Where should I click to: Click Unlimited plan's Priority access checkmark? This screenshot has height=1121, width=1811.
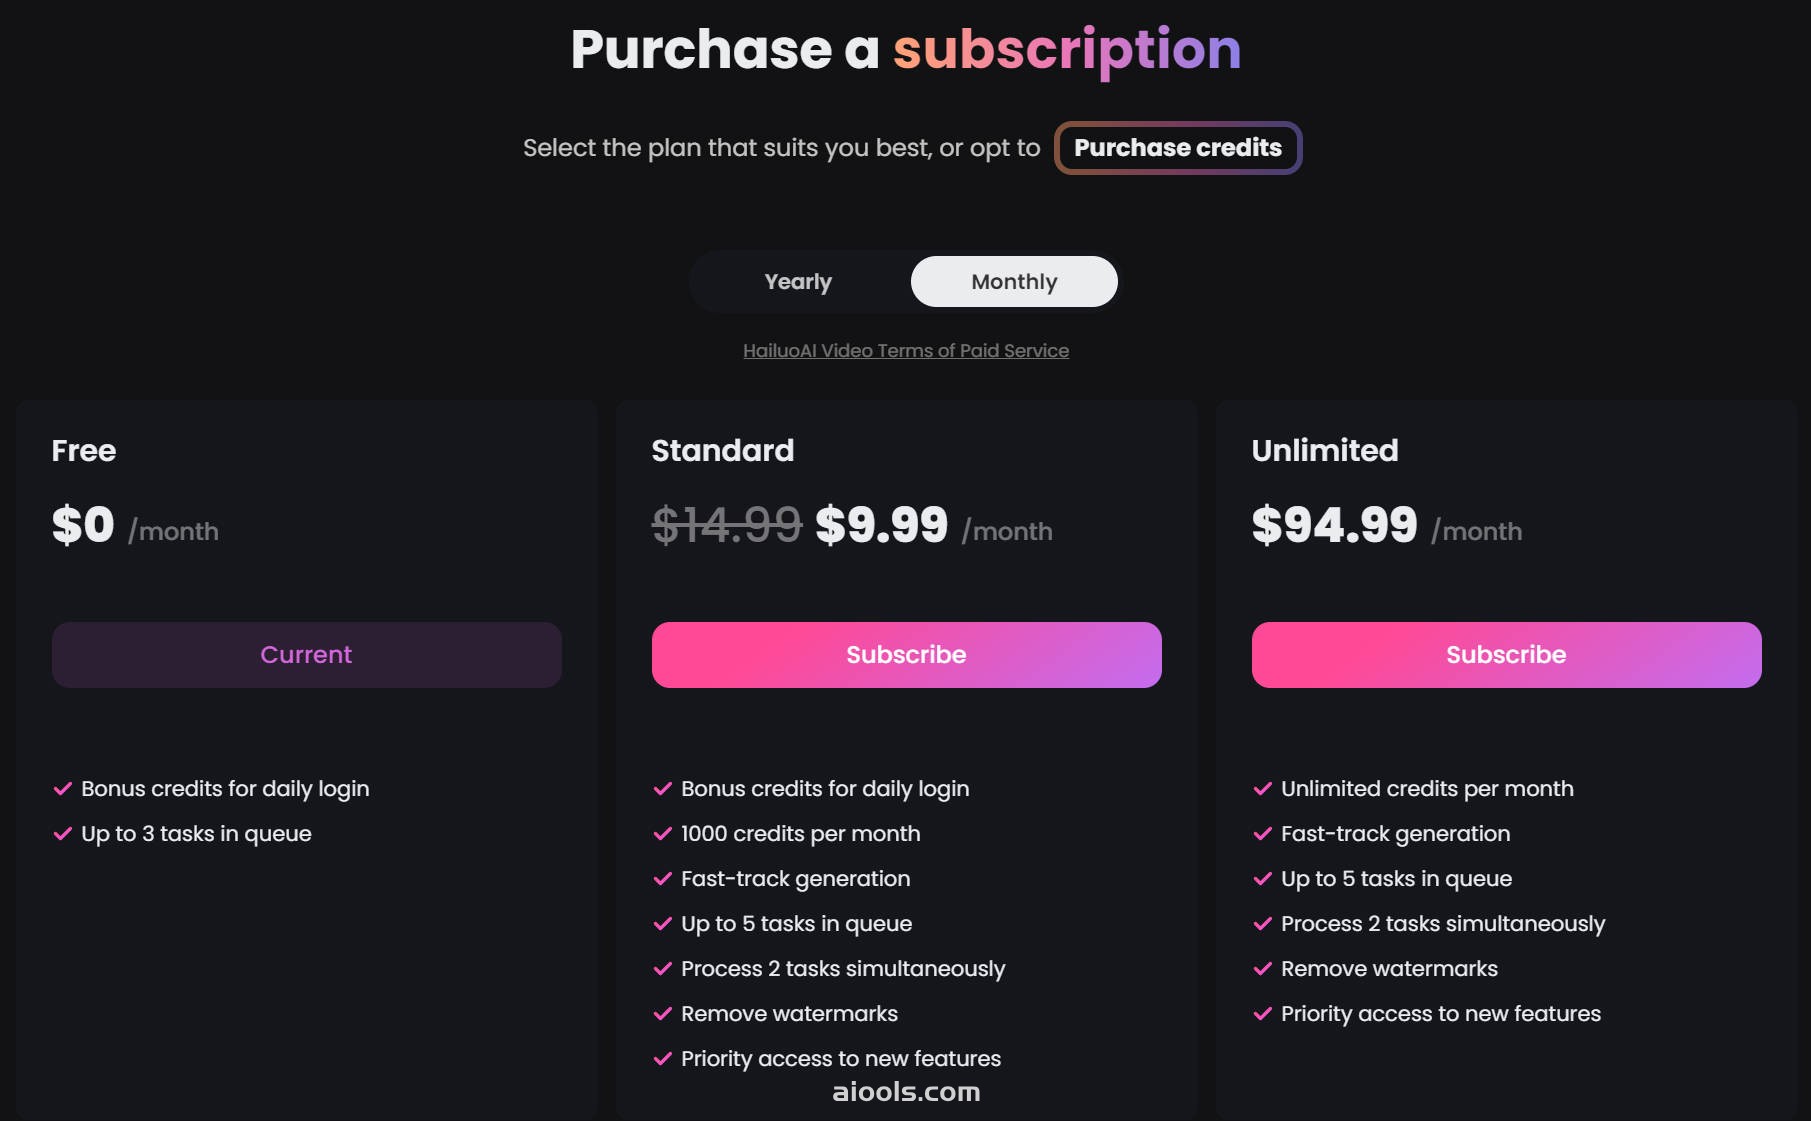1262,1014
